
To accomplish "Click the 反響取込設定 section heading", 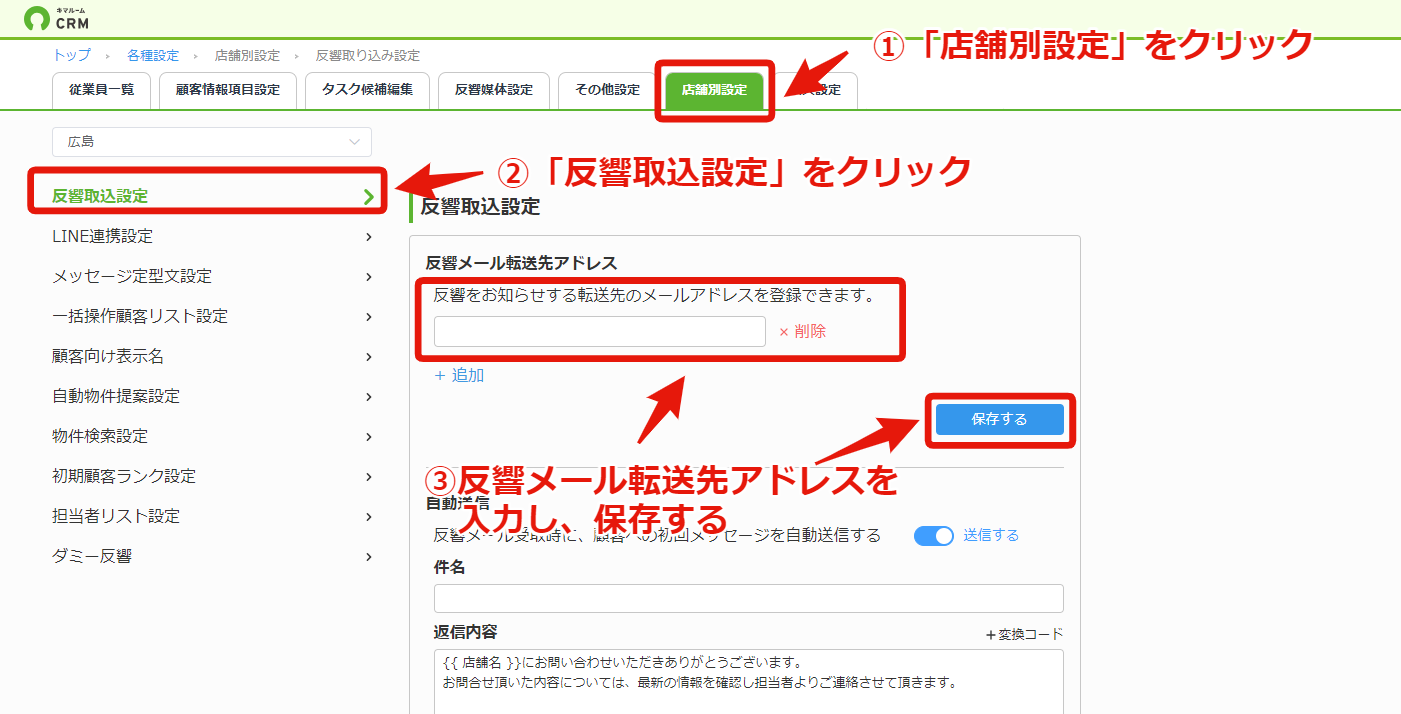I will 480,207.
